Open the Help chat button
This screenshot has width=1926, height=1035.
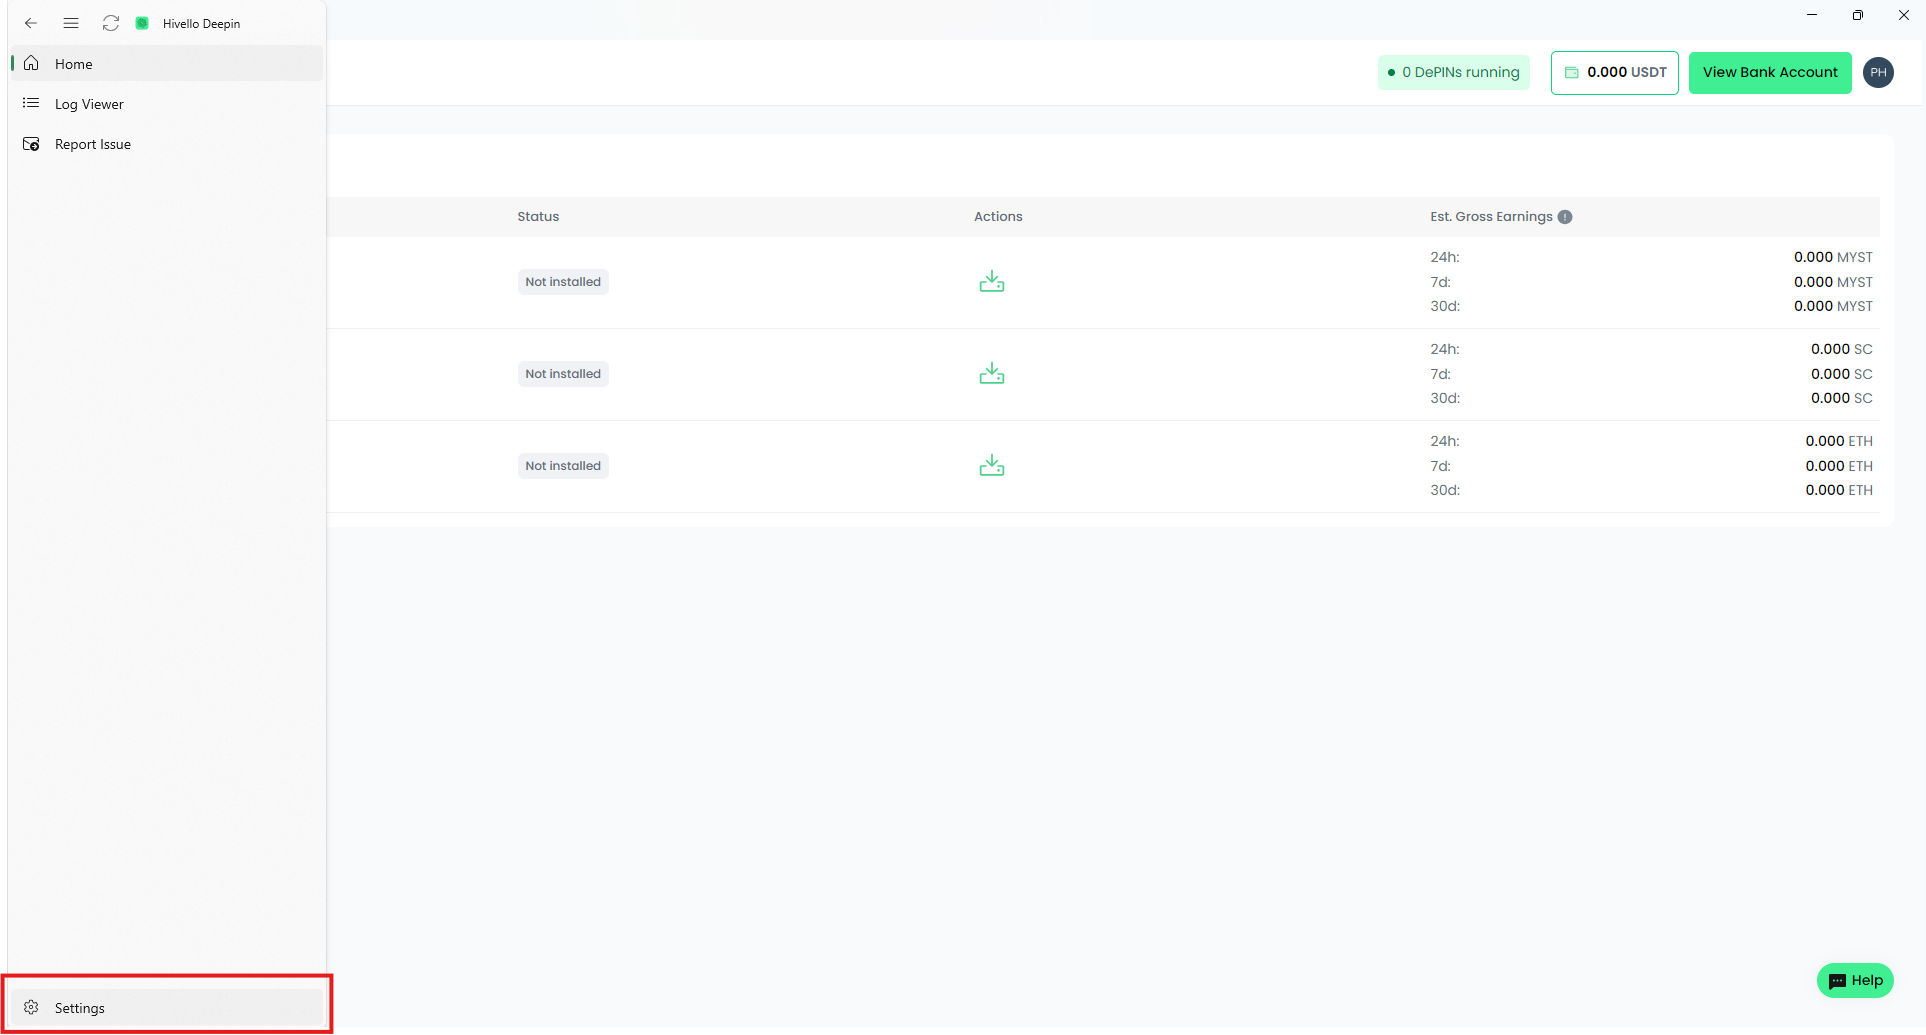click(x=1855, y=980)
